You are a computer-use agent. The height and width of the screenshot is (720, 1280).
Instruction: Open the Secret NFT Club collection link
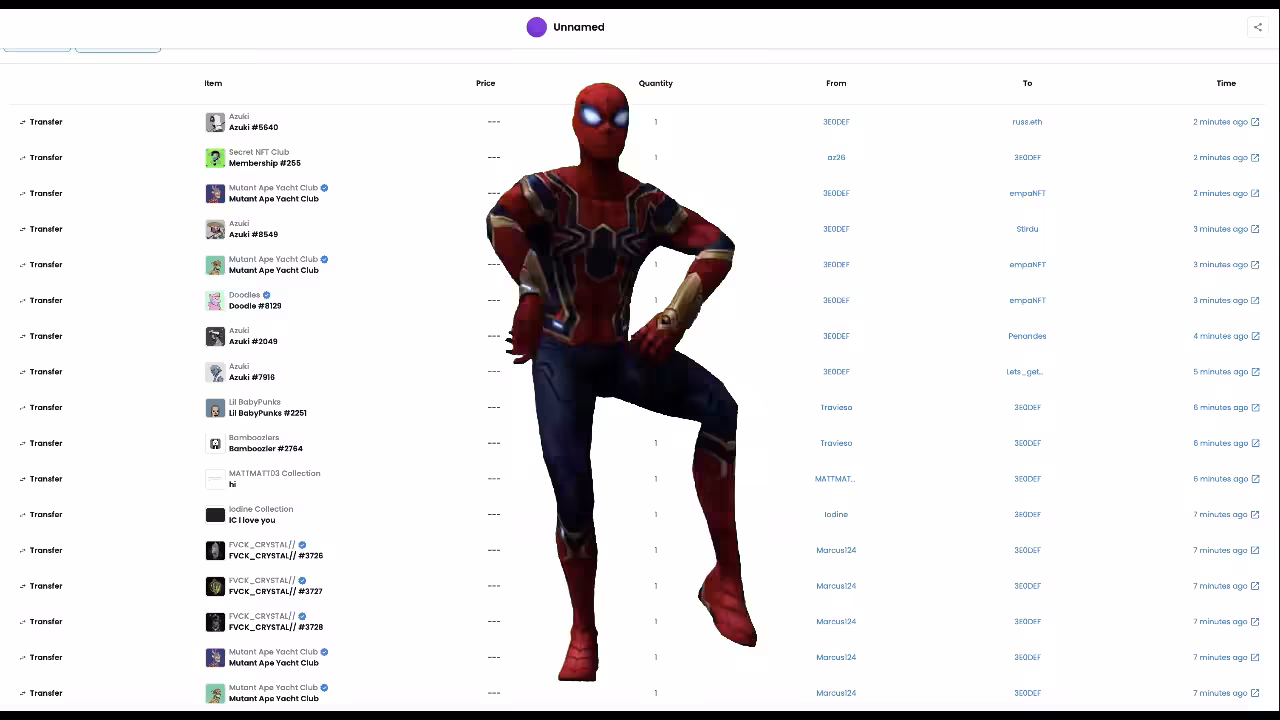(x=259, y=152)
